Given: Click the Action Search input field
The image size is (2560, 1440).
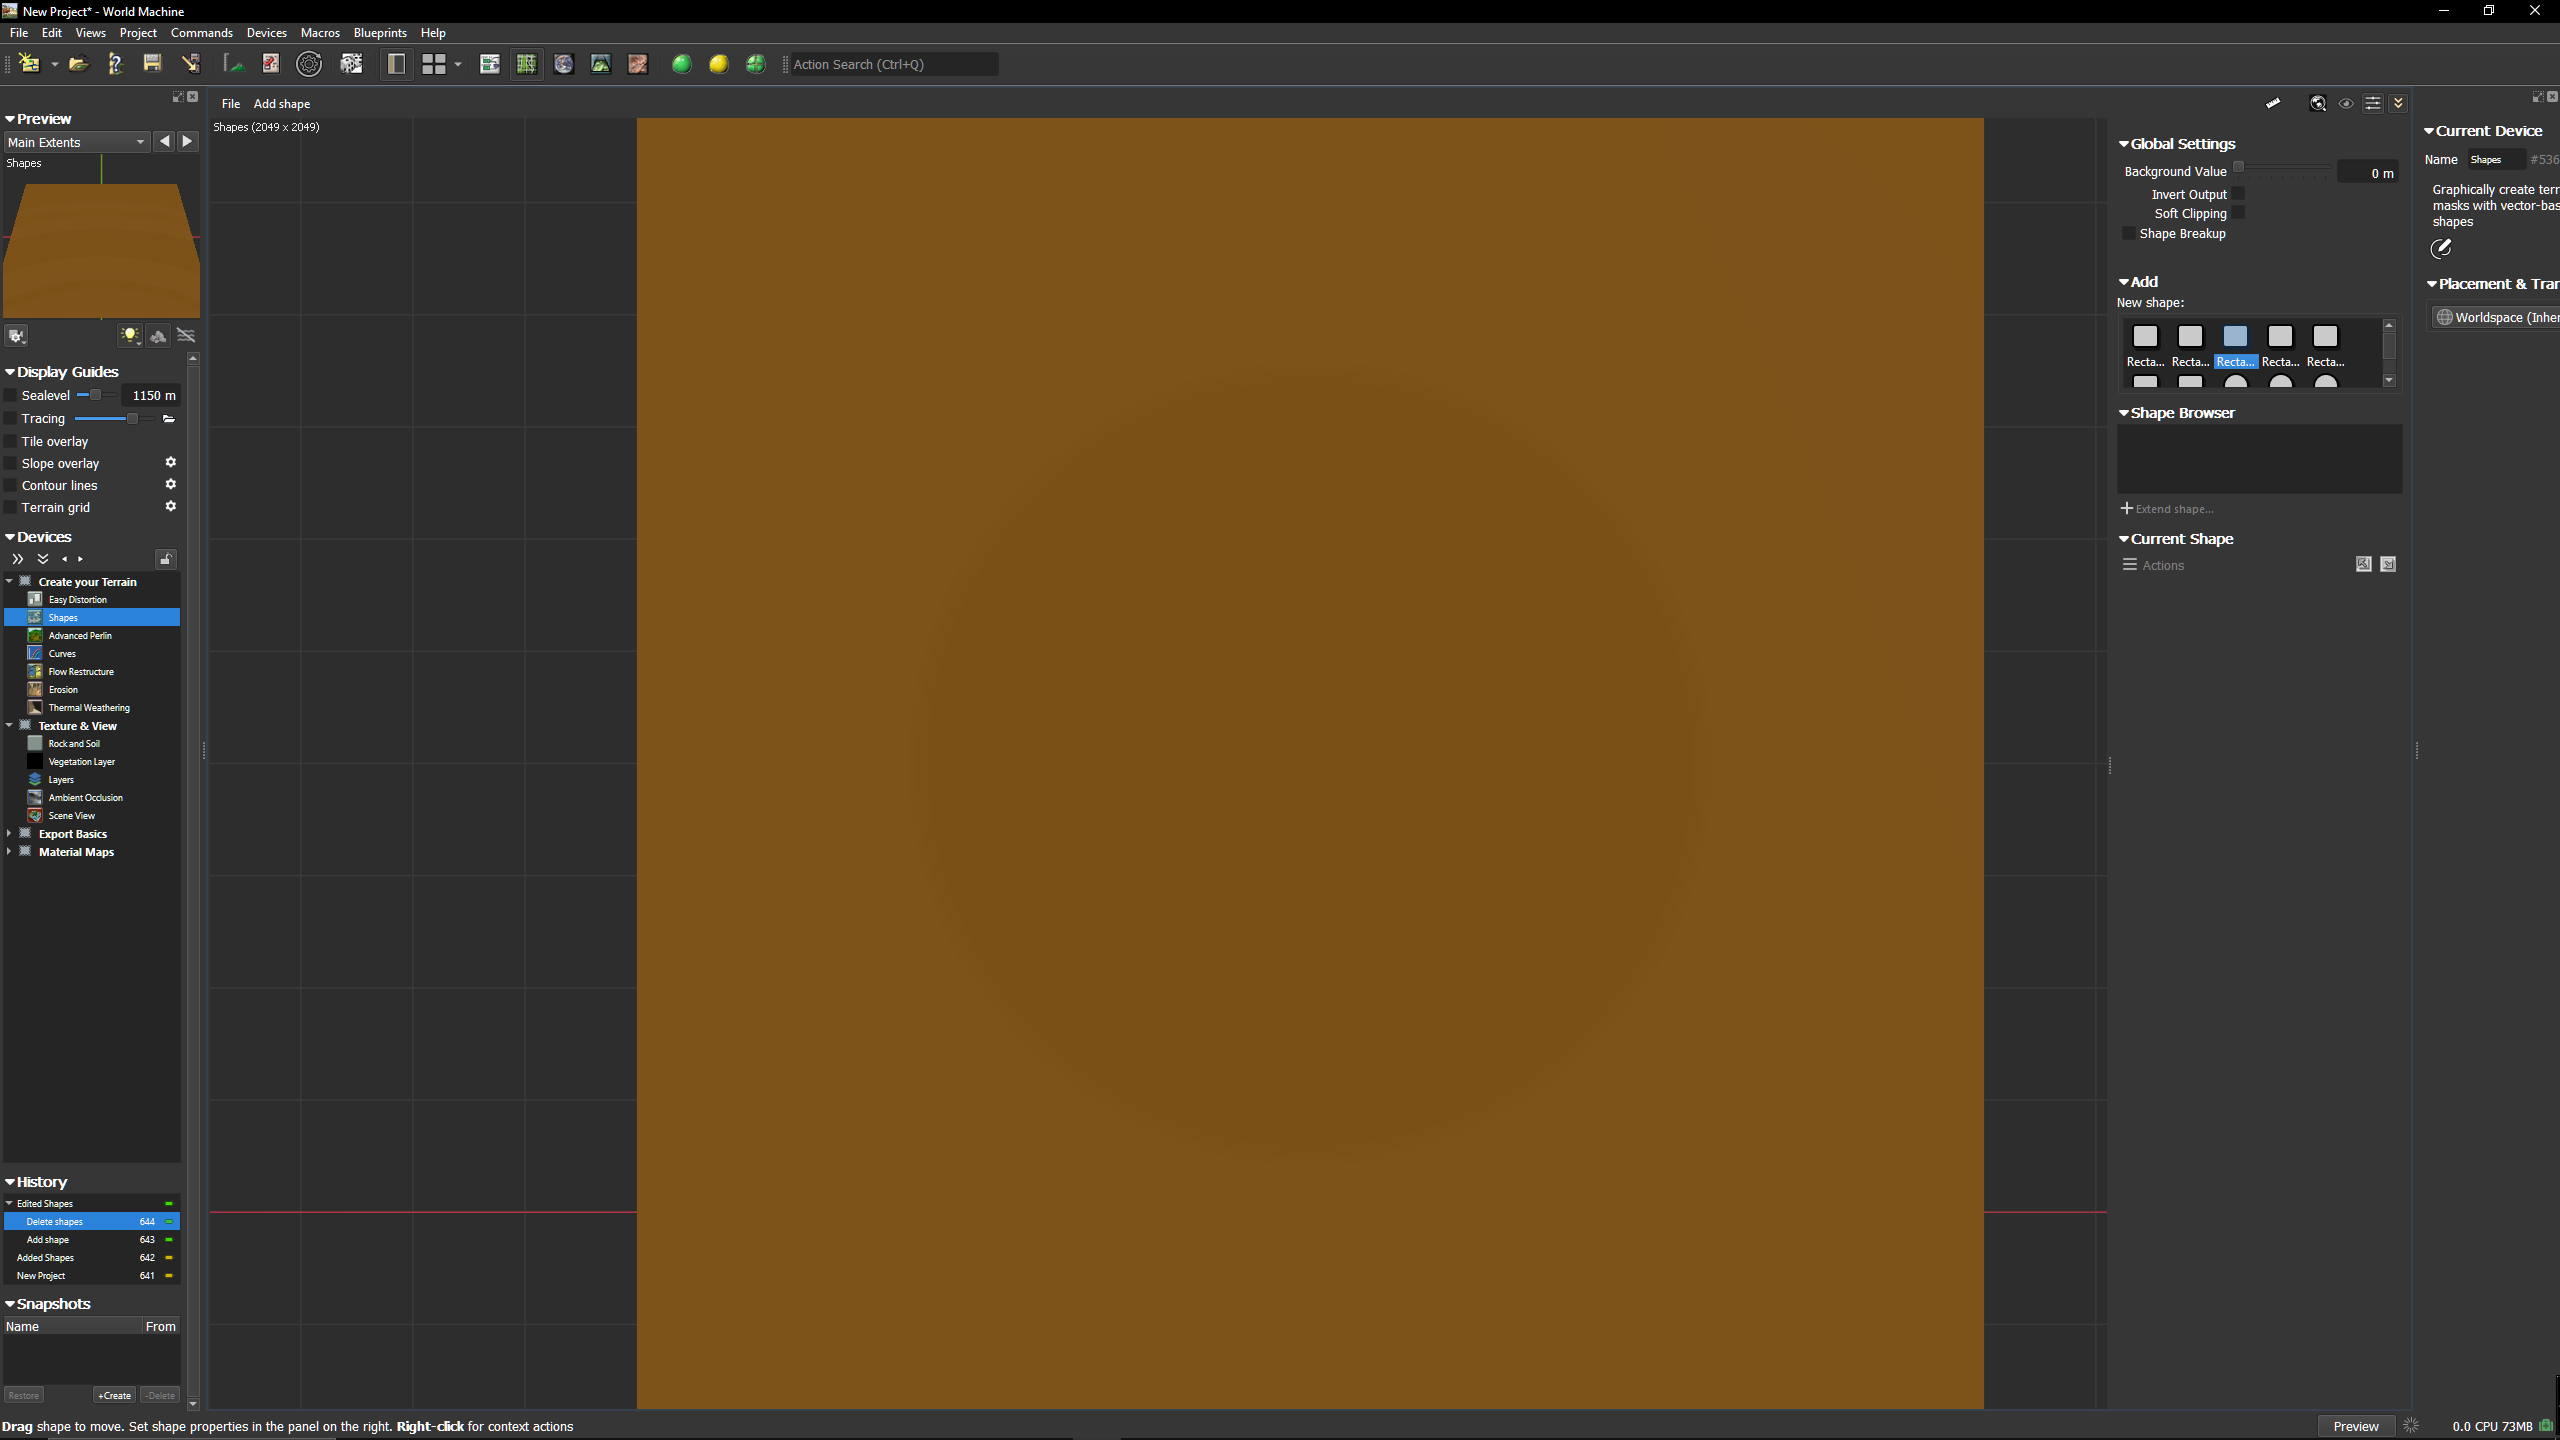Looking at the screenshot, I should [890, 64].
